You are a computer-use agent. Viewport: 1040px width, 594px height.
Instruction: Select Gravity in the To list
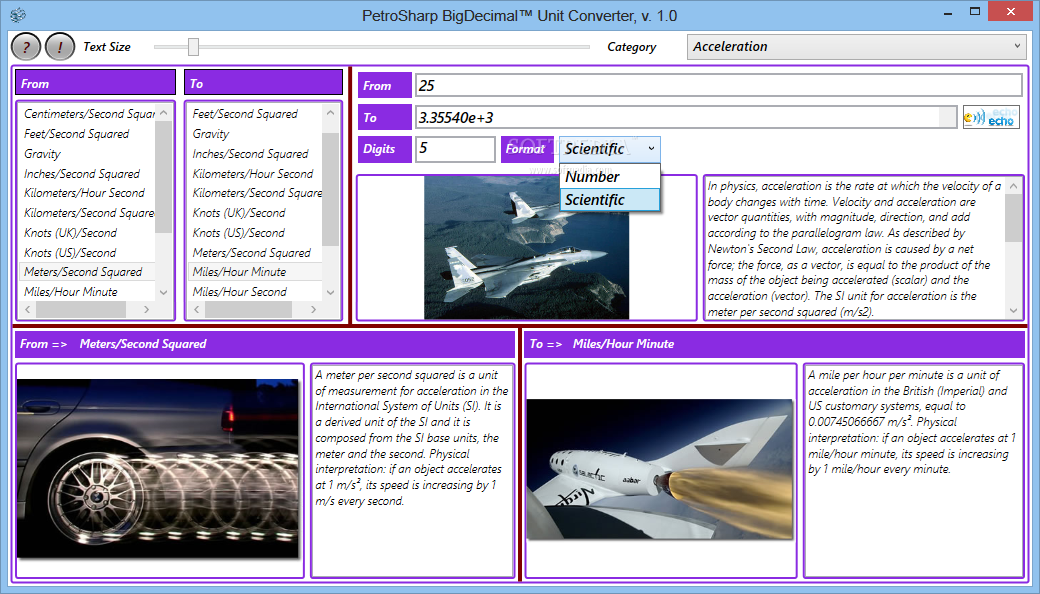click(255, 133)
